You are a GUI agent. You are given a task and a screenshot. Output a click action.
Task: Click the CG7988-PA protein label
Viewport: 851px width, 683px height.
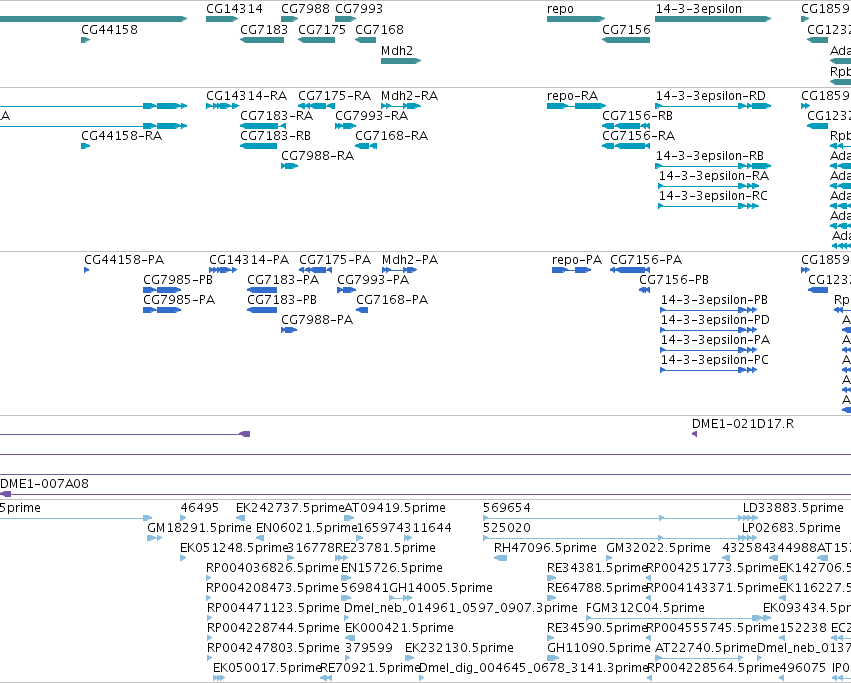(317, 320)
